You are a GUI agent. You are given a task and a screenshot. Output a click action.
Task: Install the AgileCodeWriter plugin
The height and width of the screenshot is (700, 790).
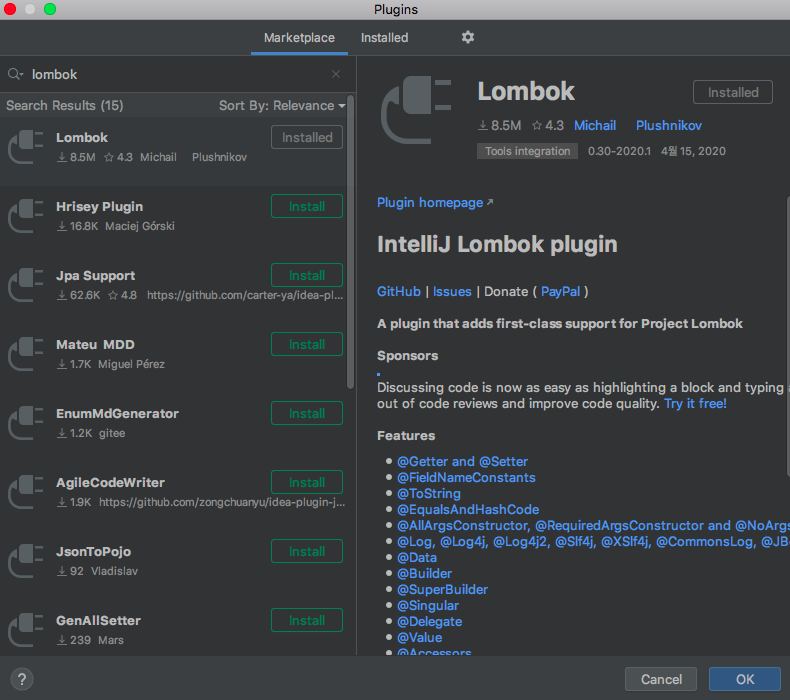[307, 482]
